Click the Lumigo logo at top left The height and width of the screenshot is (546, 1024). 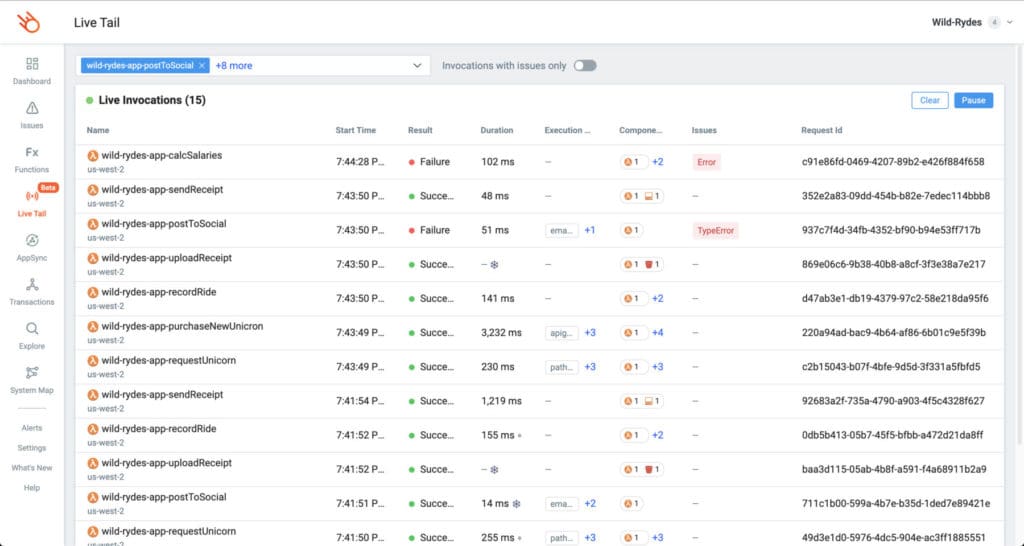32,22
